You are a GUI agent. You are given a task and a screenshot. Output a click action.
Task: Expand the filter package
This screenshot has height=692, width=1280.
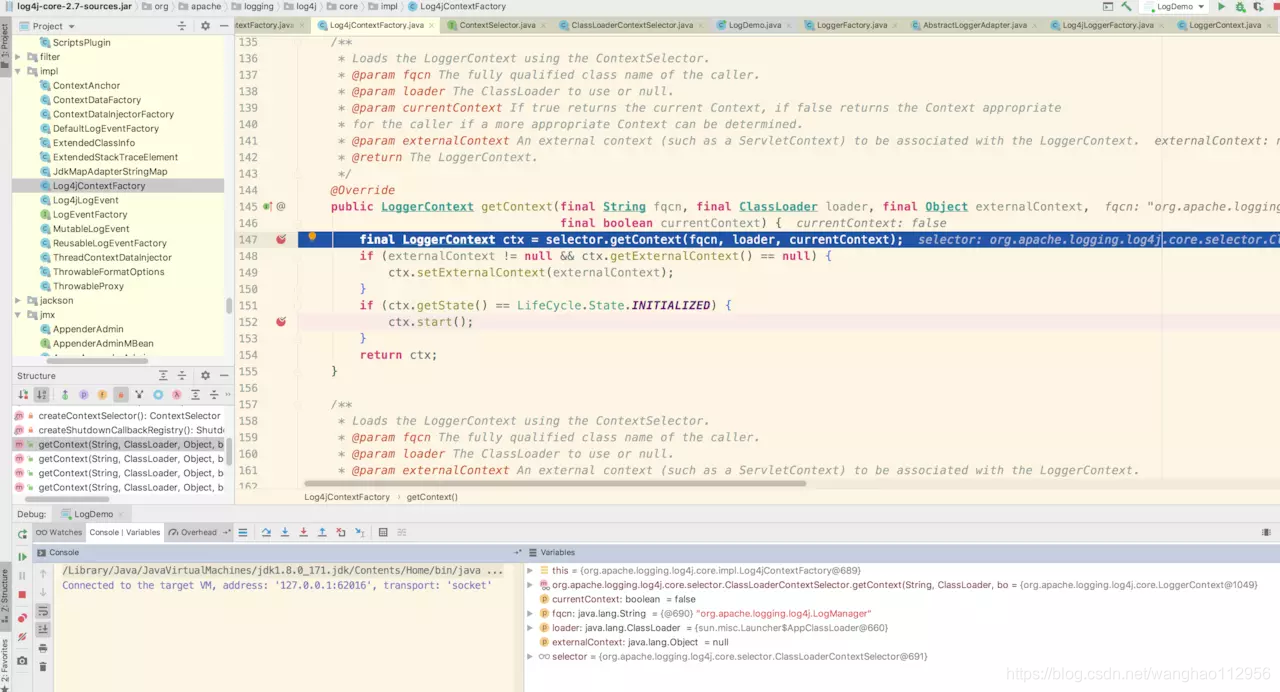(x=18, y=57)
